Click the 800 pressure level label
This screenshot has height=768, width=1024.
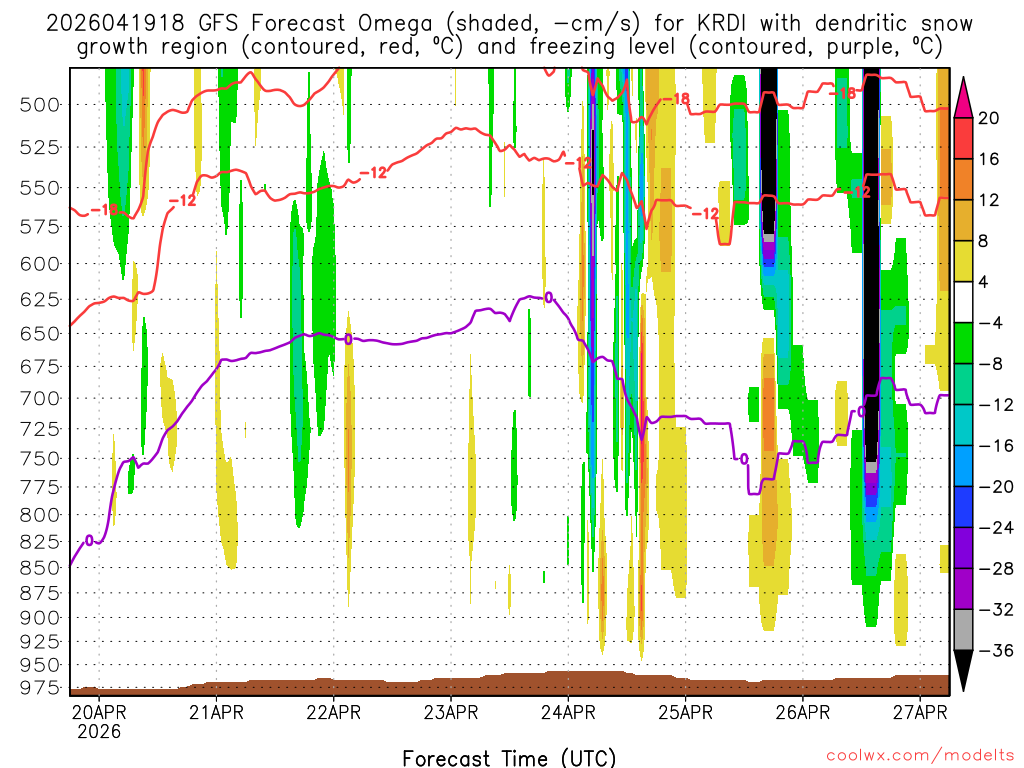pos(40,515)
